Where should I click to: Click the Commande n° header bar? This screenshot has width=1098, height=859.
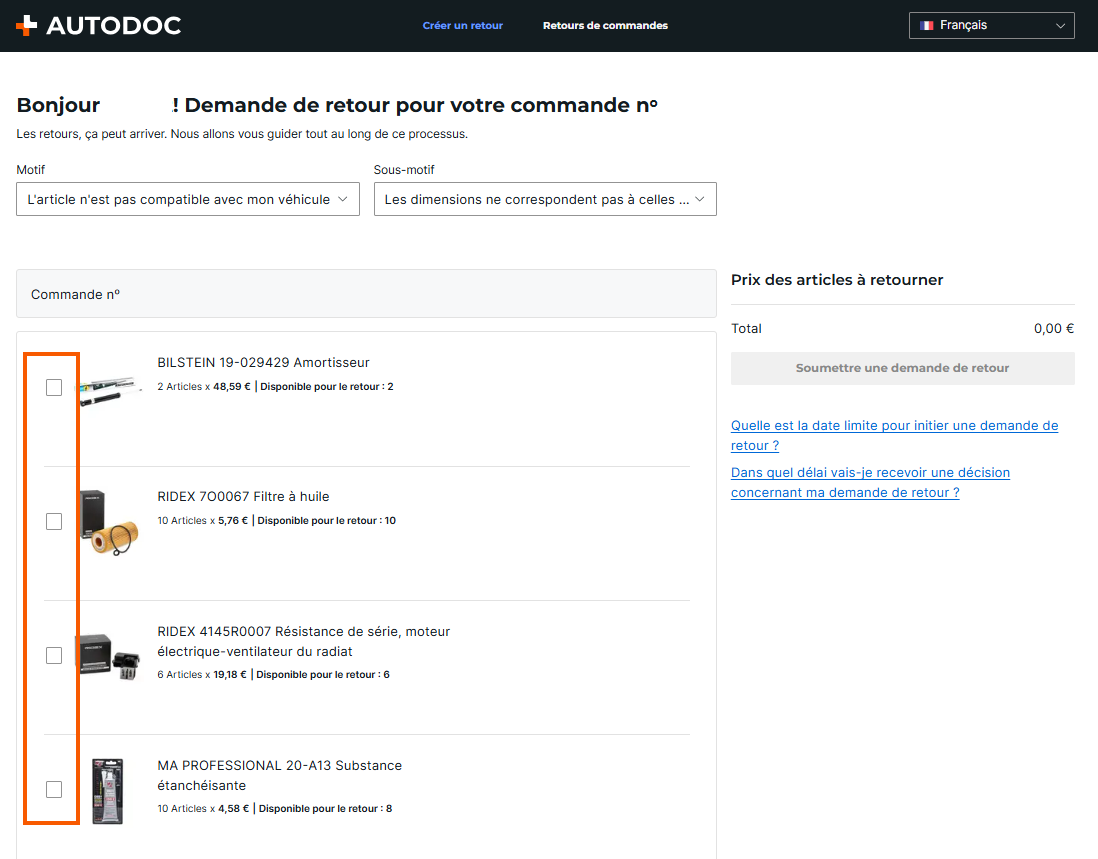coord(366,294)
